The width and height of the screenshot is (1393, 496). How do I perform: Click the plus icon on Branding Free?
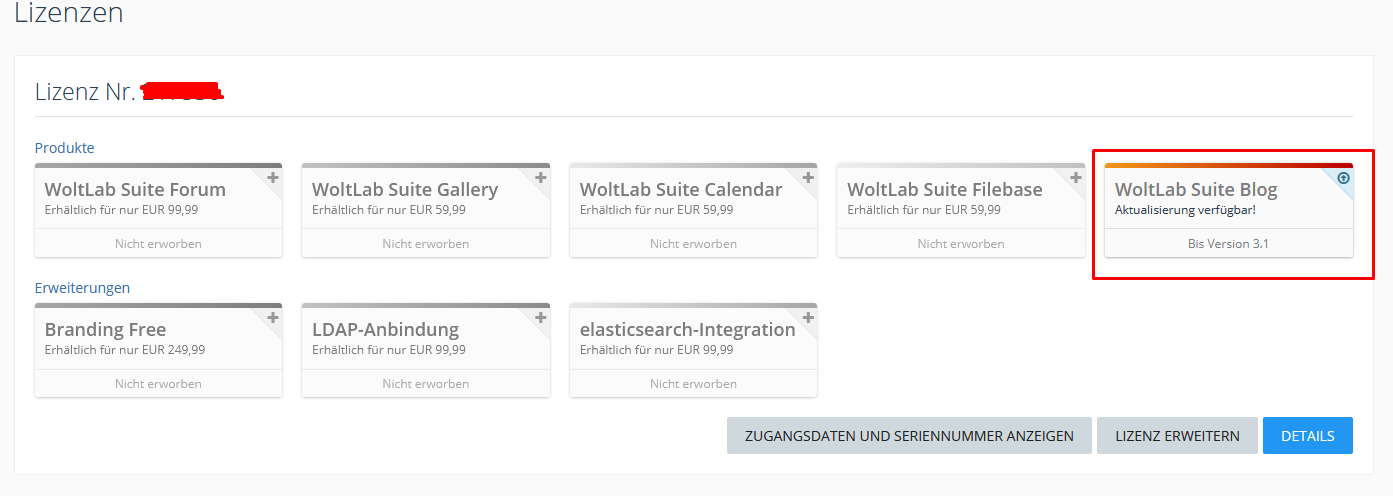pos(273,318)
